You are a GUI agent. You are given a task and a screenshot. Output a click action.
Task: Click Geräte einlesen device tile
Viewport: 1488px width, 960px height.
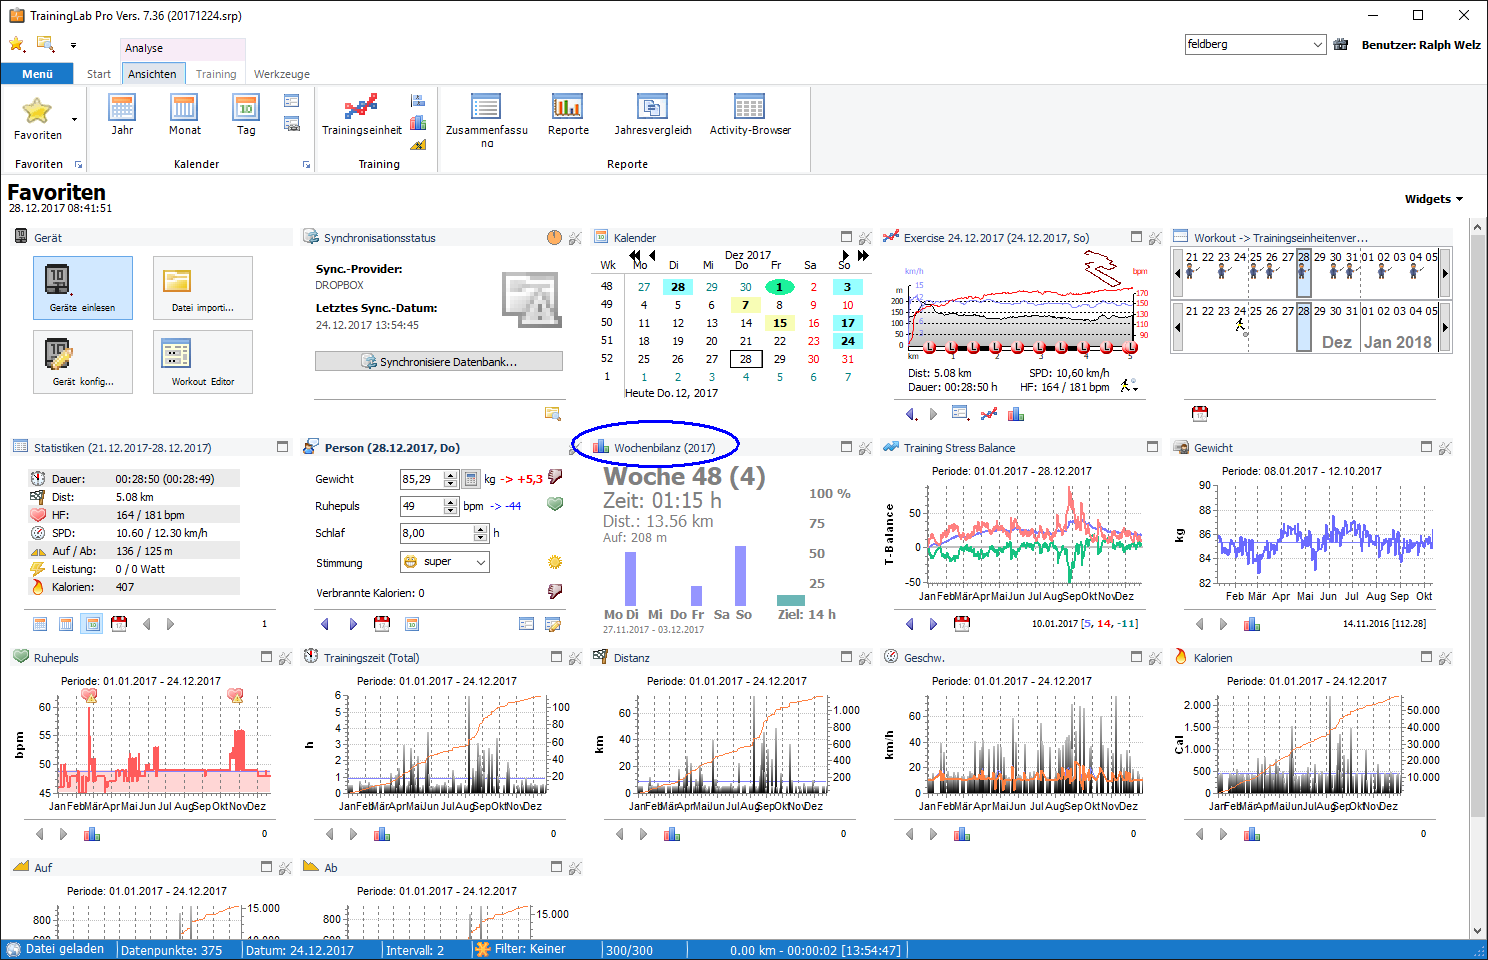(83, 288)
